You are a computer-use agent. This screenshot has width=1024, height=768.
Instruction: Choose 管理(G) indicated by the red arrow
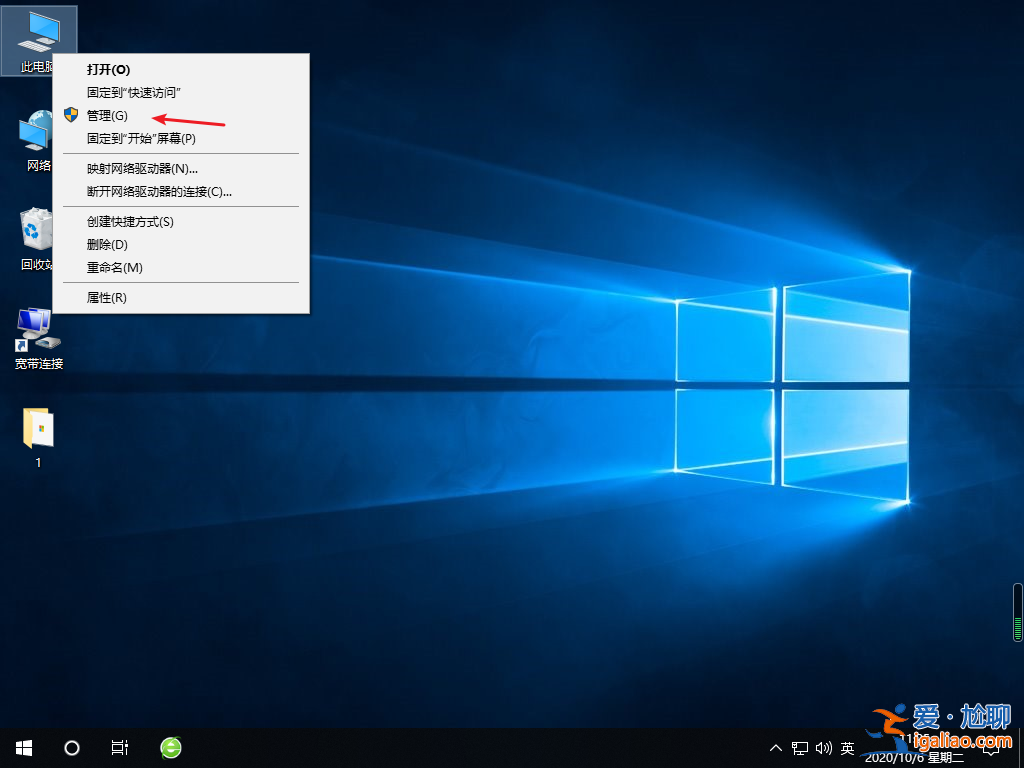coord(107,115)
